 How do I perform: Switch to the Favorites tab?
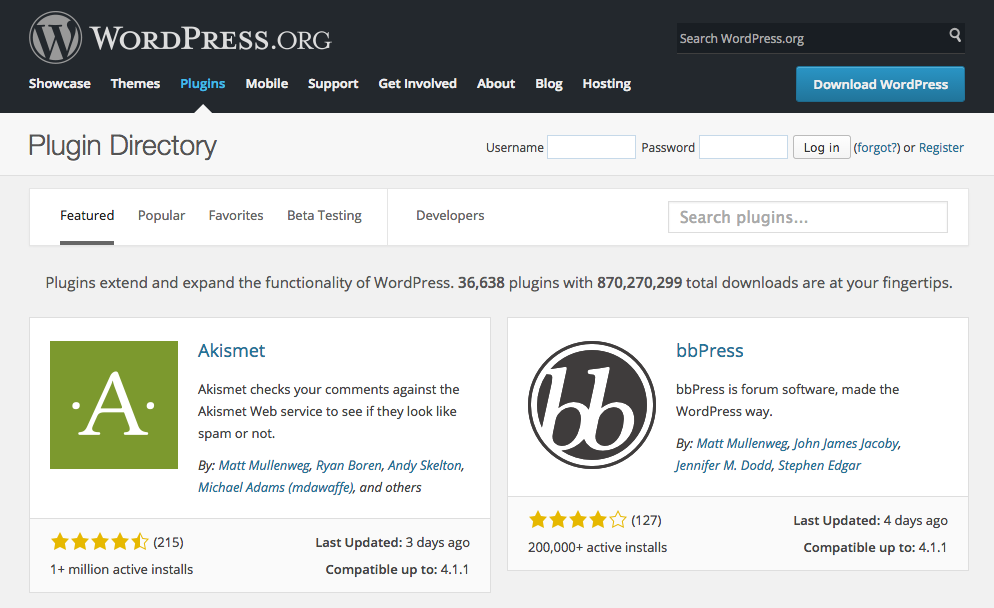coord(236,215)
